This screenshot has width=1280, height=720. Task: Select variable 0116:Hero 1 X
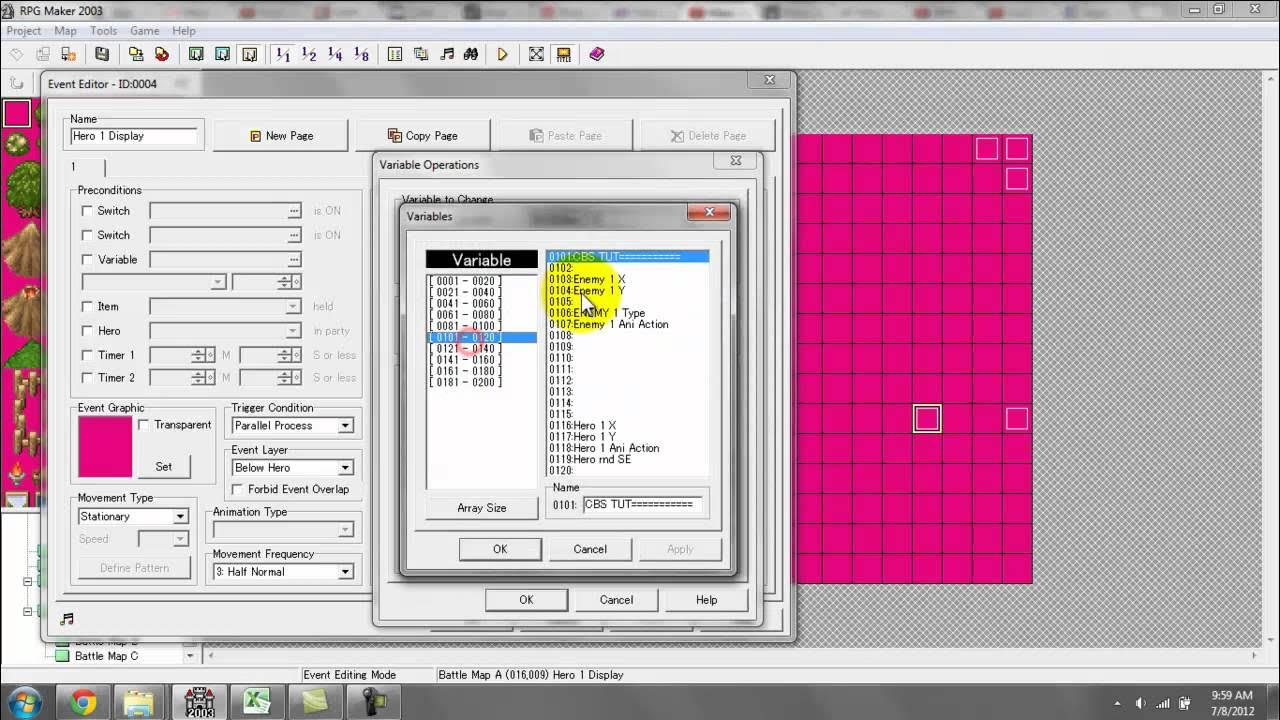tap(627, 426)
